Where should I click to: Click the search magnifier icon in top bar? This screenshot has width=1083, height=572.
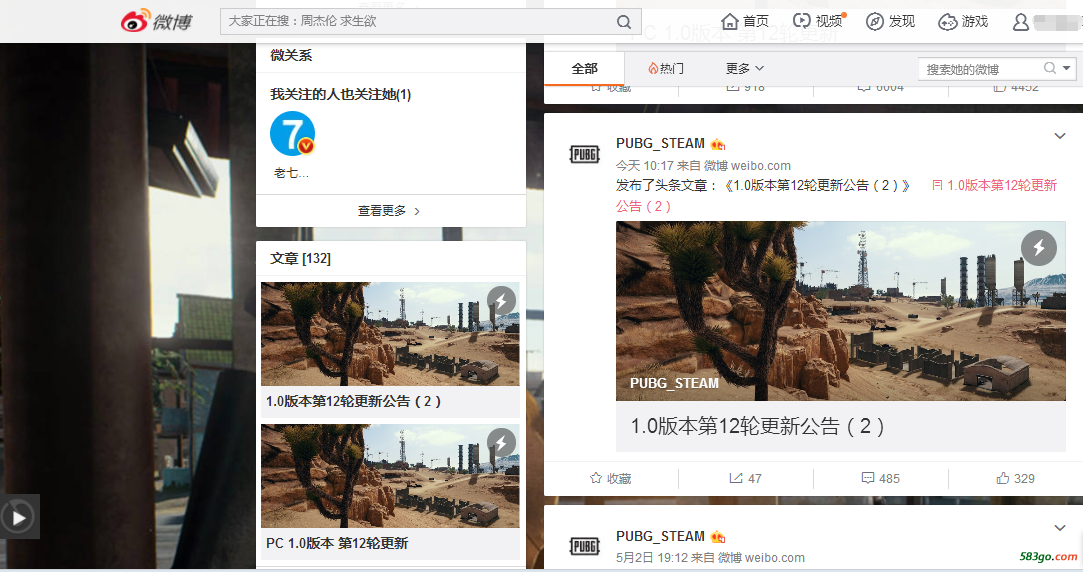pos(624,22)
